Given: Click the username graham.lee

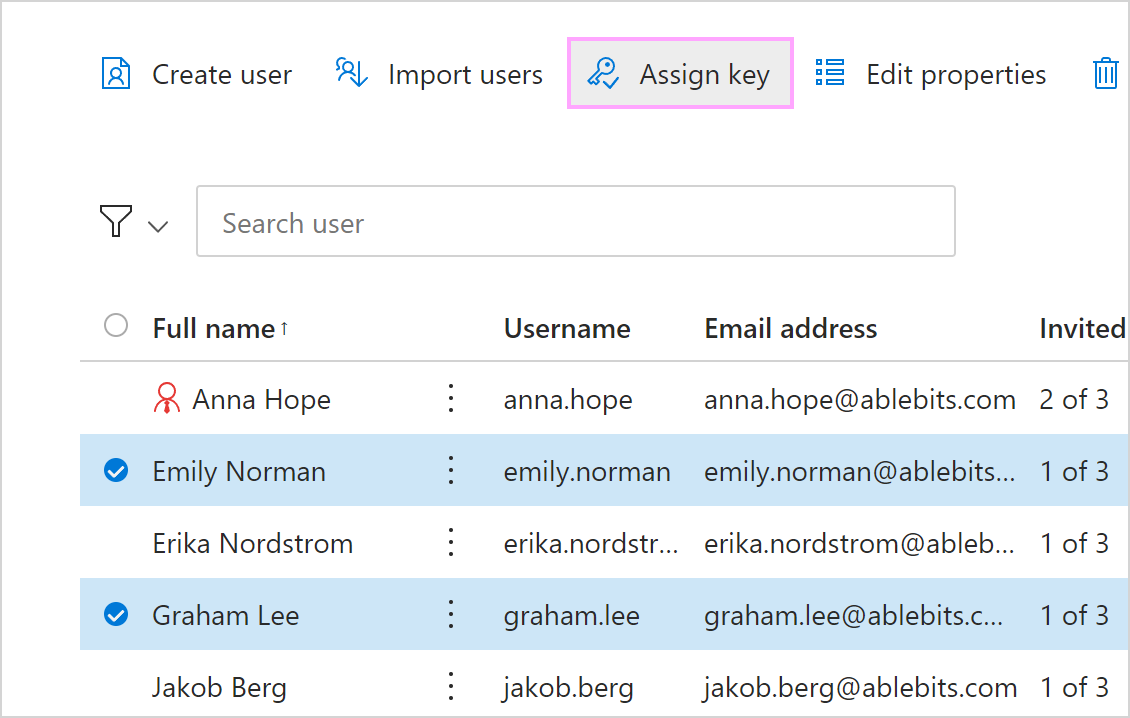Looking at the screenshot, I should [571, 616].
